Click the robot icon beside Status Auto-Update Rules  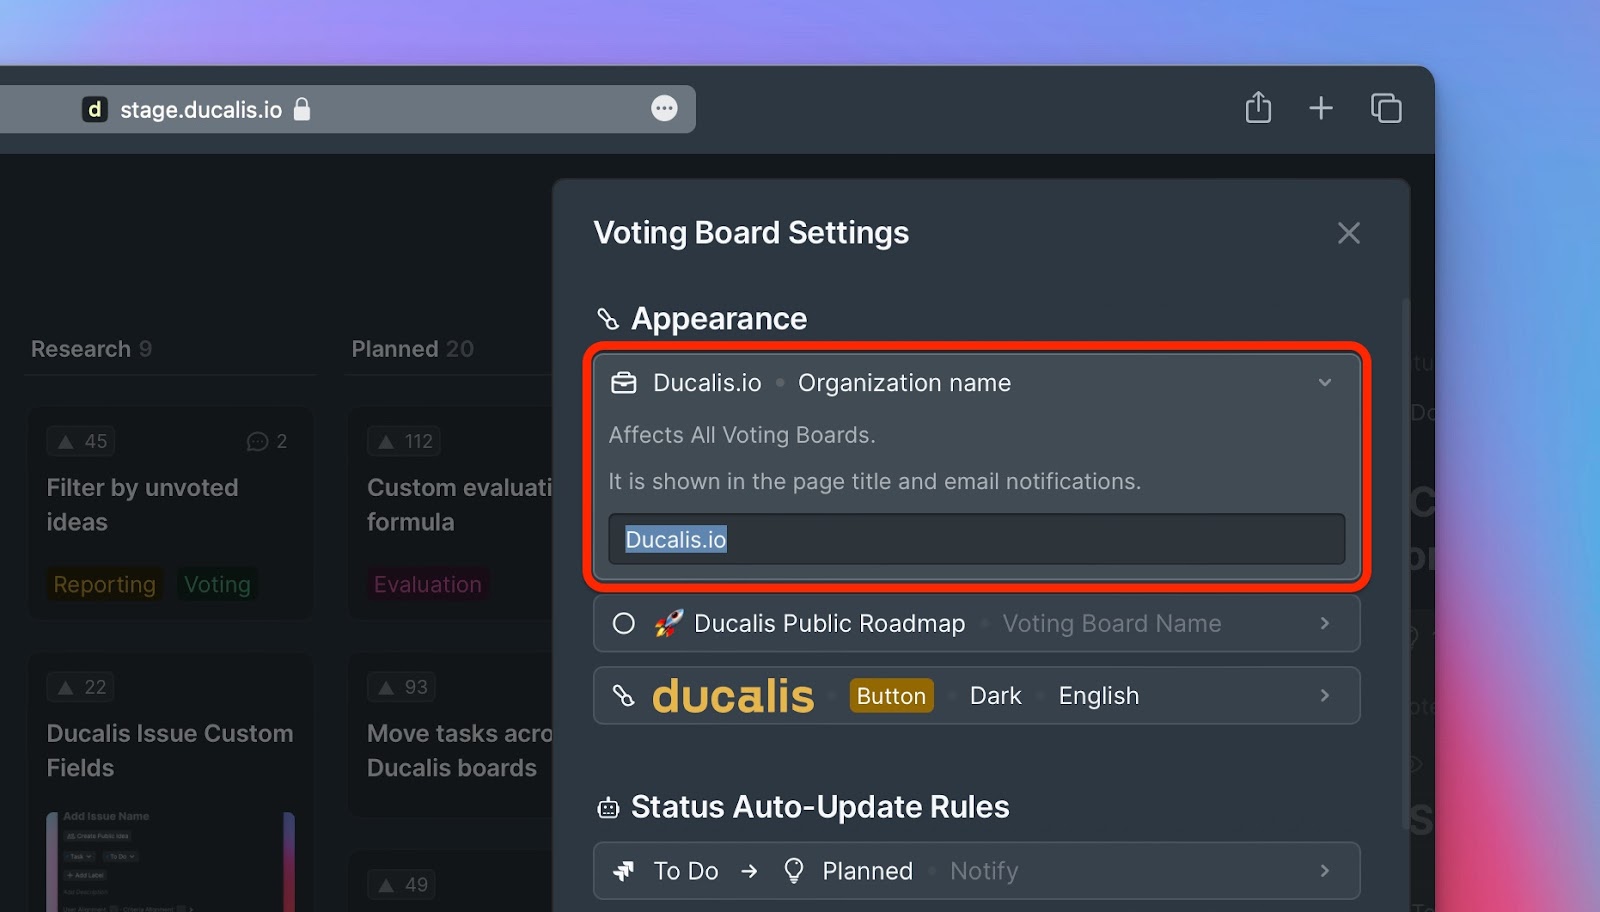608,808
